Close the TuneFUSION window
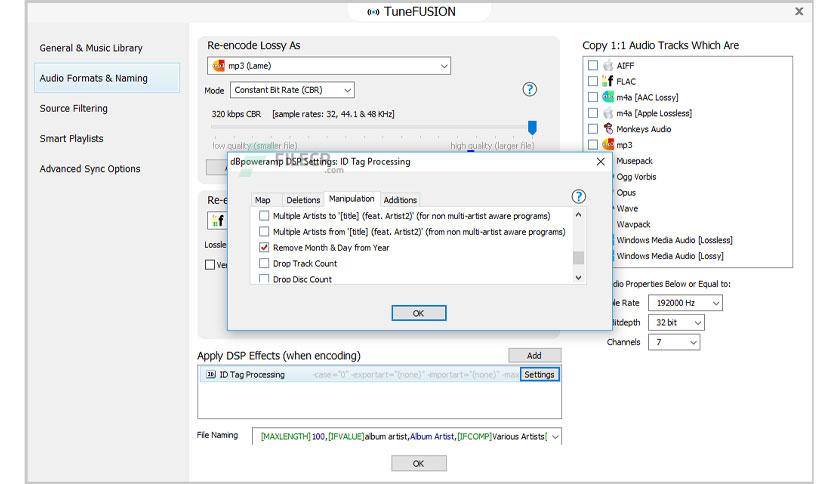The image size is (836, 484). [x=799, y=11]
